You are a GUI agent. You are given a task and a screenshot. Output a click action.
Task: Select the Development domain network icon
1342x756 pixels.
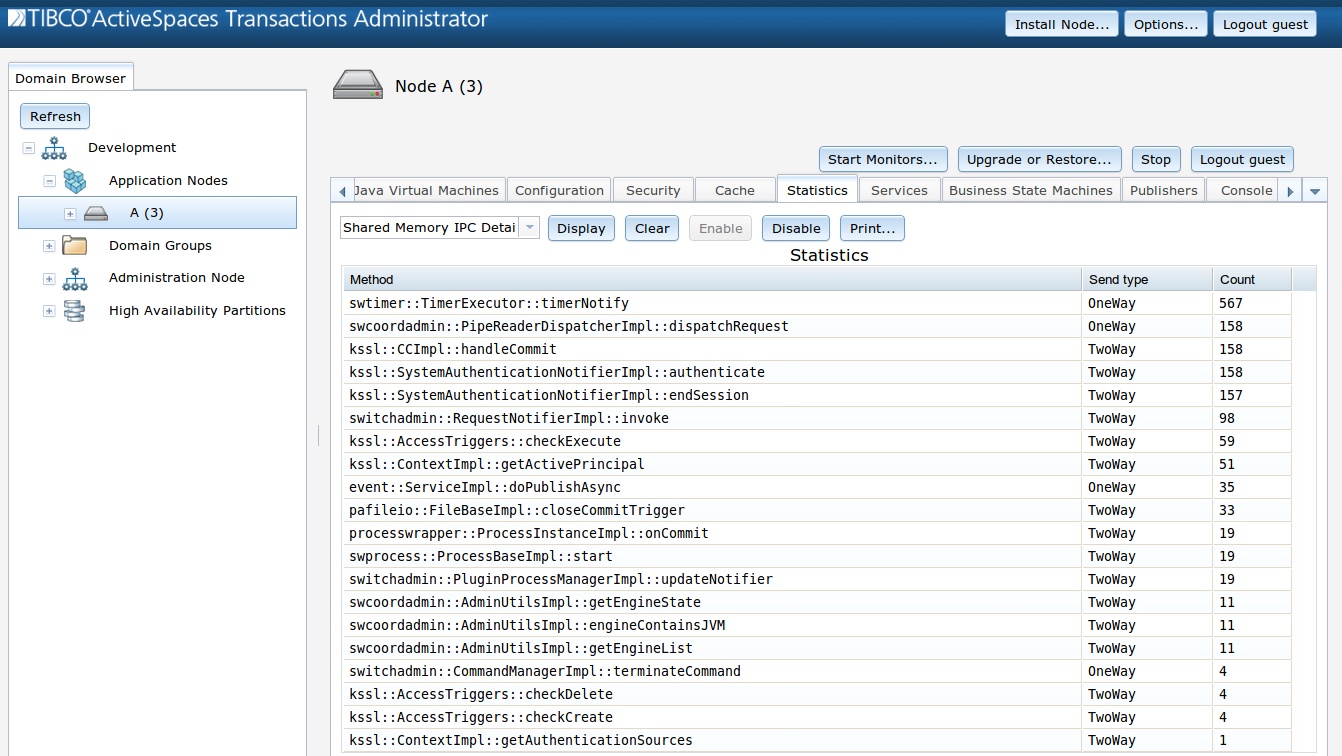pos(54,147)
